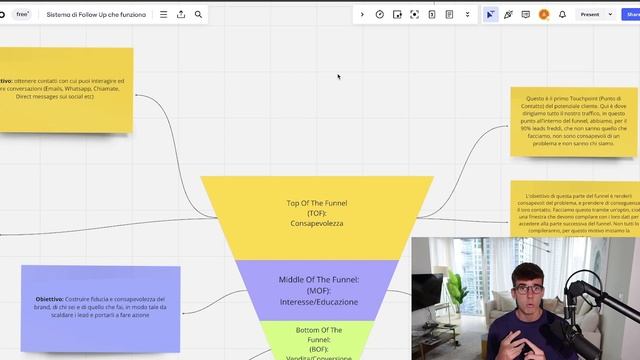Click the free plan badge
Viewport: 640px width, 360px height.
coord(22,14)
